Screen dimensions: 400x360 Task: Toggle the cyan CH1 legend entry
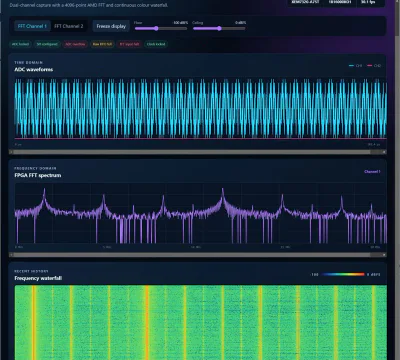[355, 66]
